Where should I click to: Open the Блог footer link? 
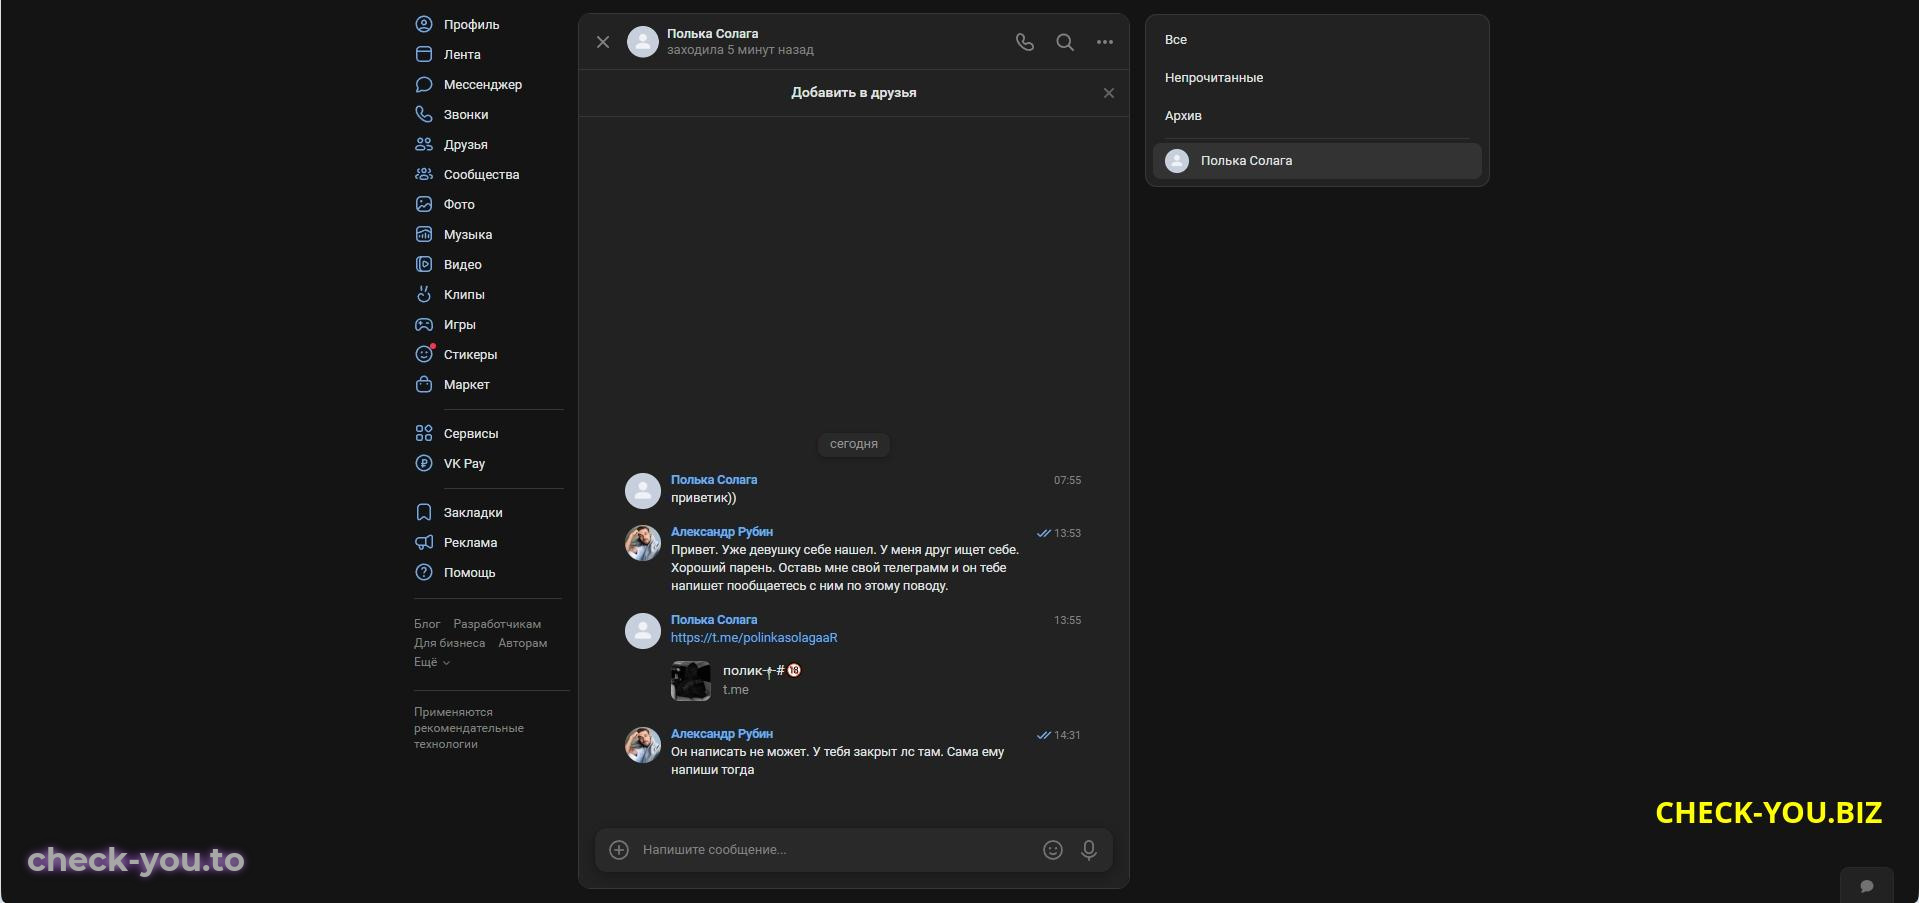coord(427,624)
